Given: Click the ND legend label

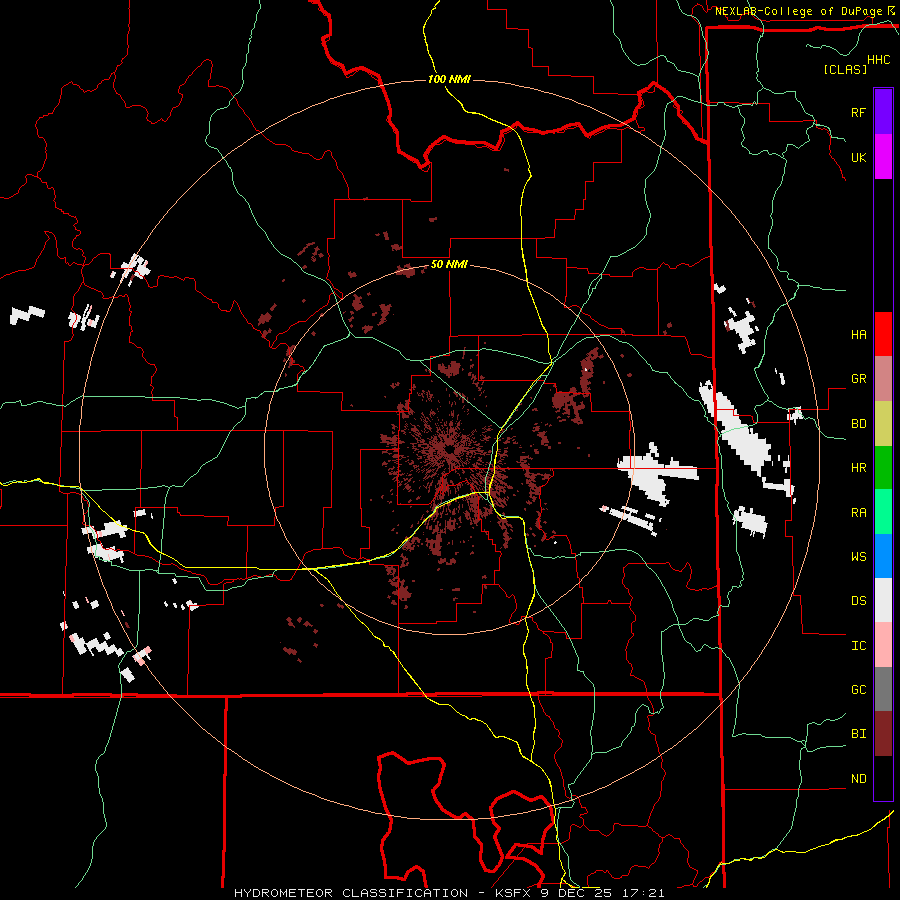Looking at the screenshot, I should click(x=858, y=779).
